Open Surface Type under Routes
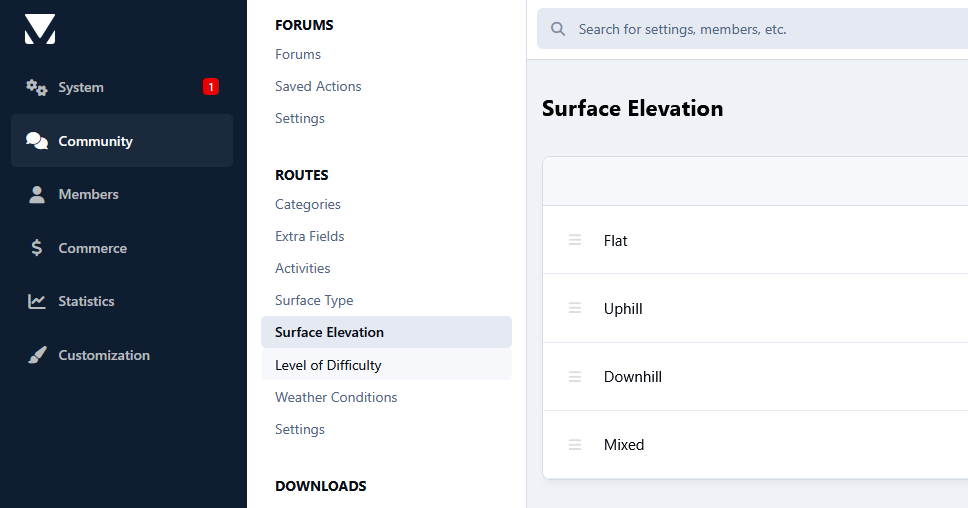Image resolution: width=968 pixels, height=508 pixels. click(x=314, y=301)
